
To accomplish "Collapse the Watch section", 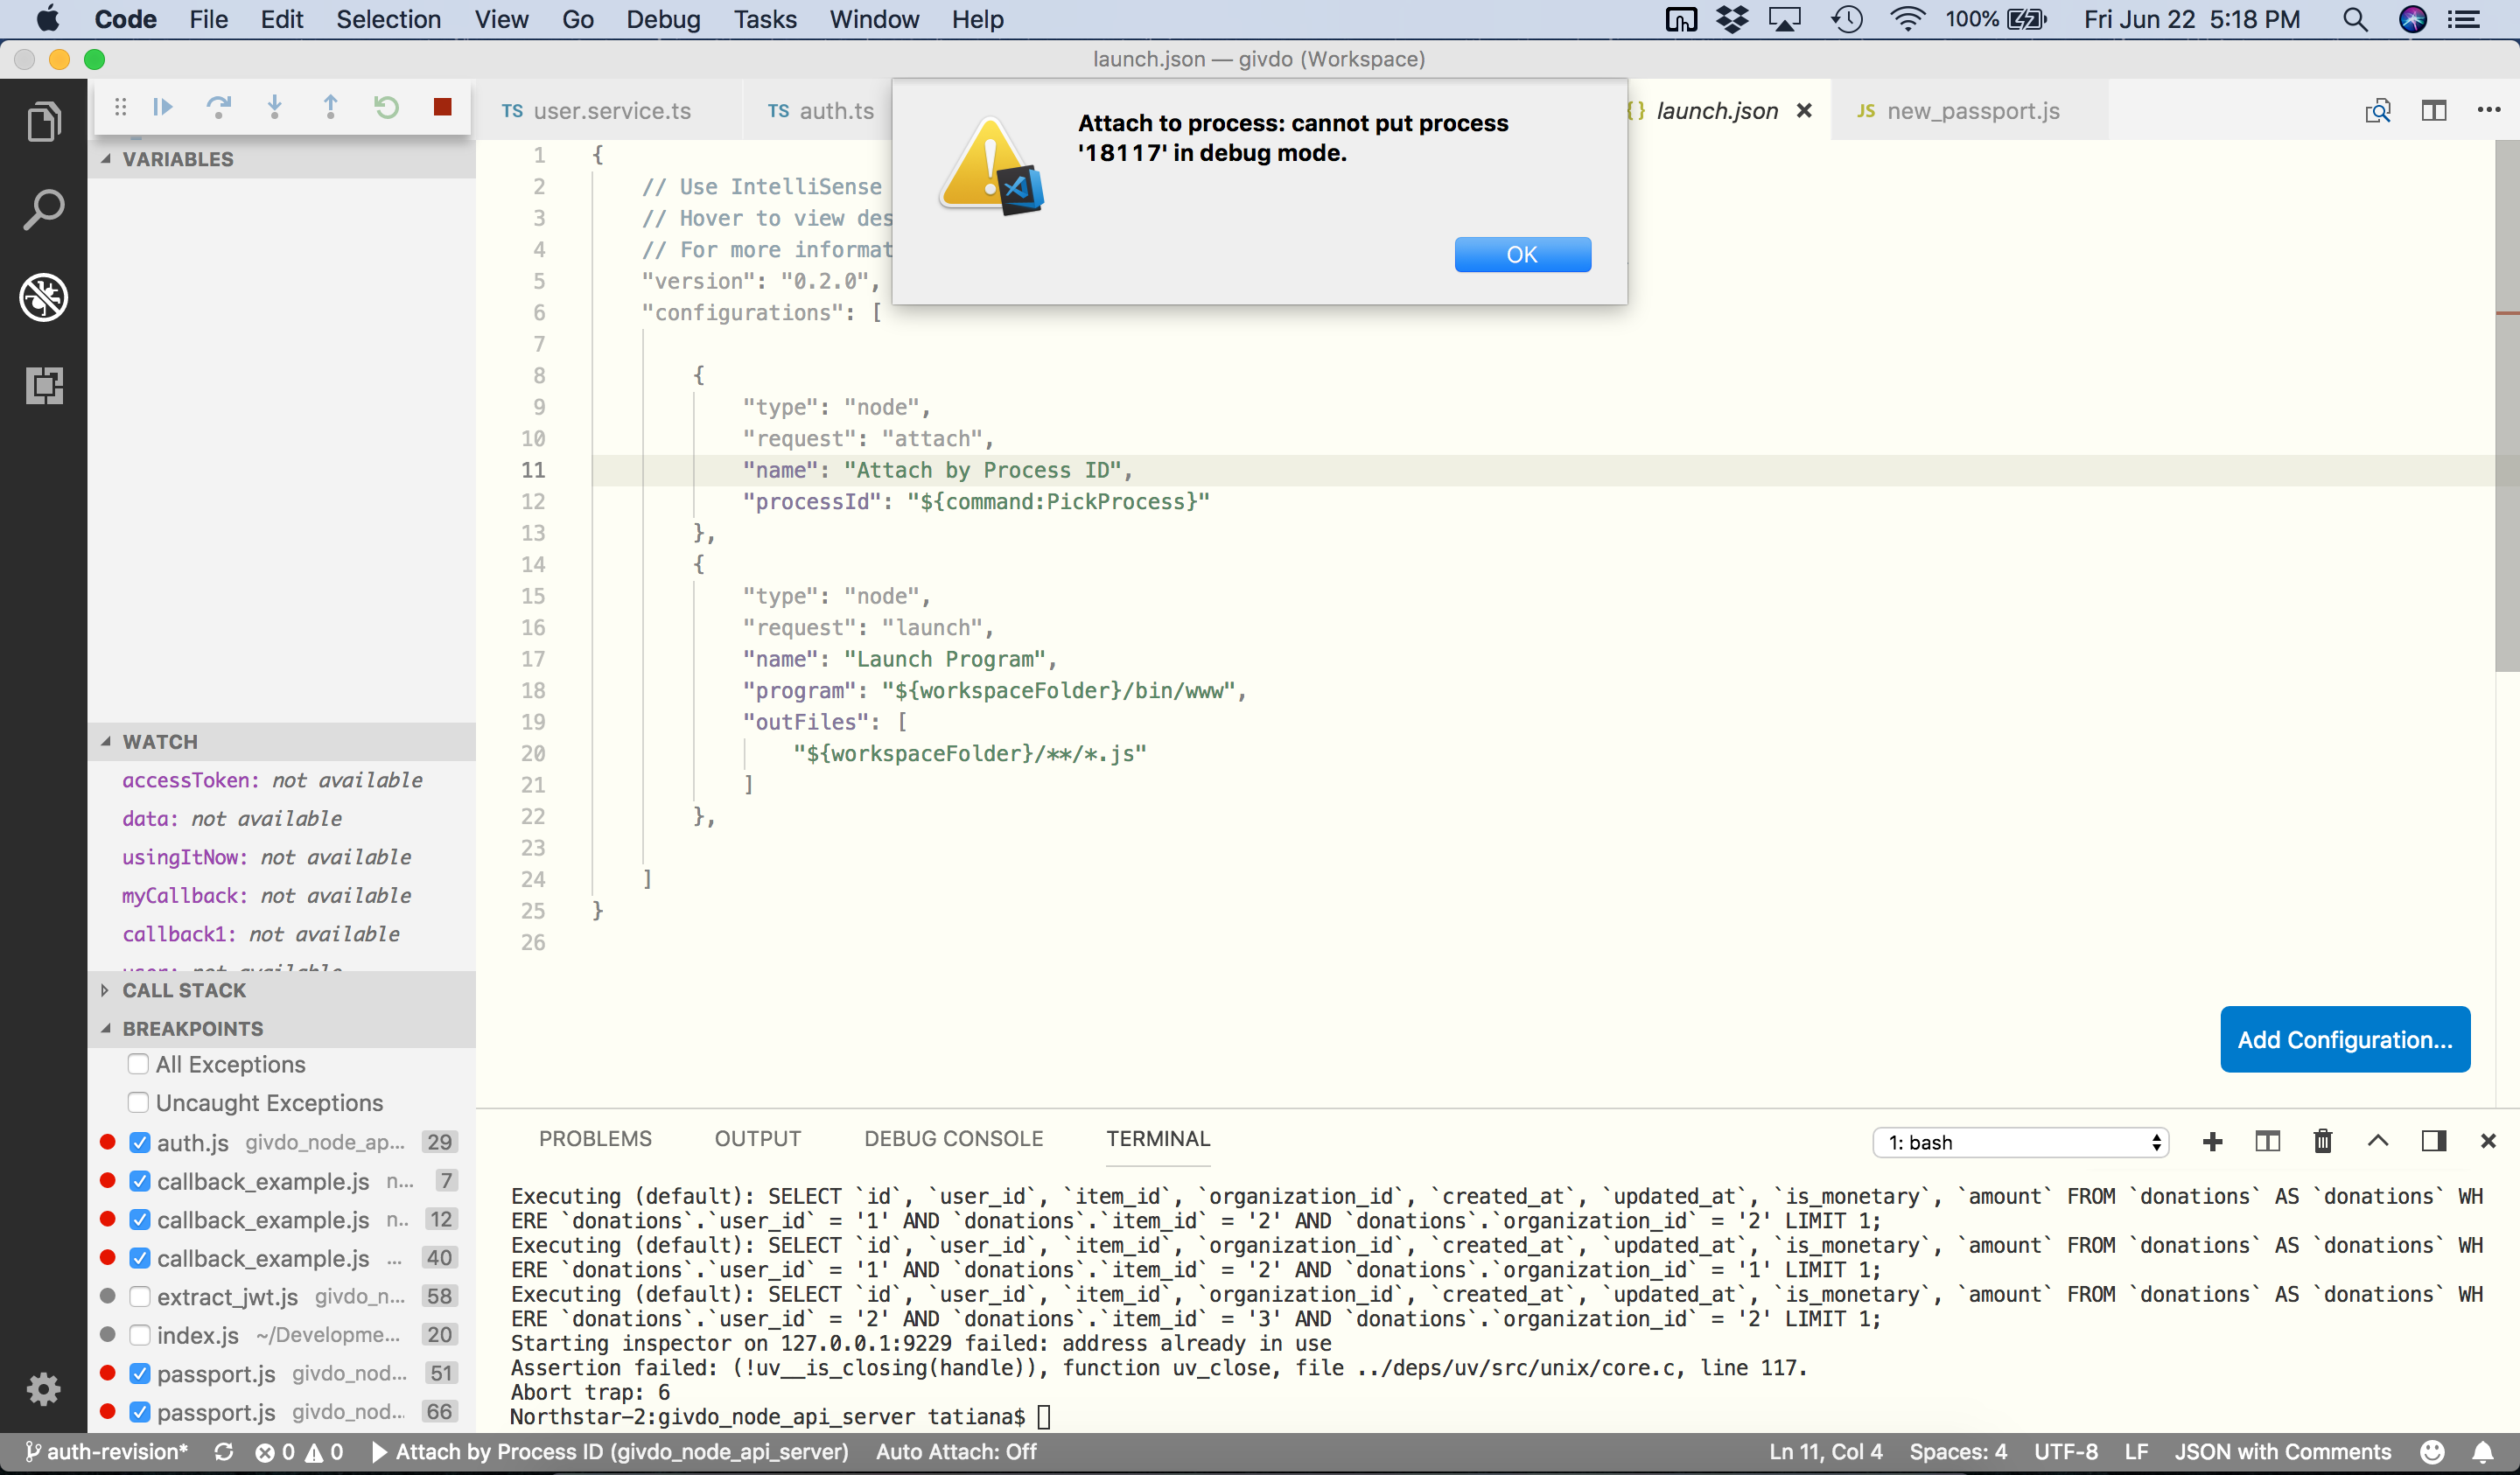I will click(160, 742).
